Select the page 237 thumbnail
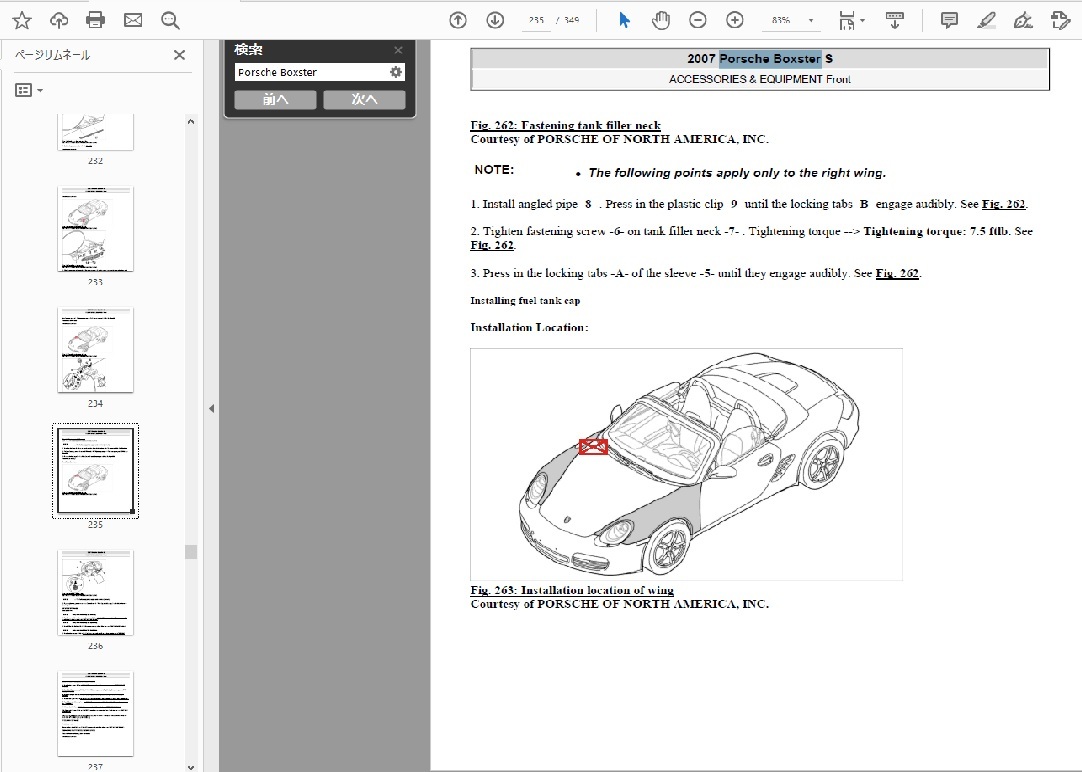Viewport: 1082px width, 772px height. click(x=95, y=714)
